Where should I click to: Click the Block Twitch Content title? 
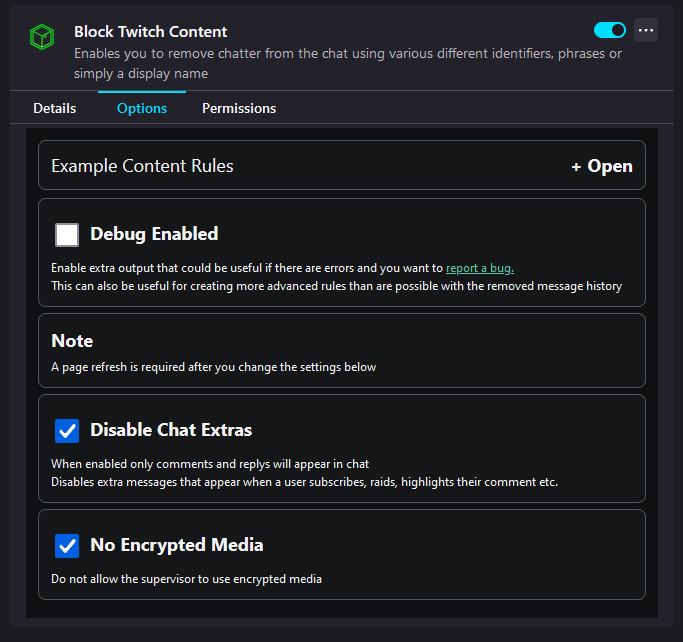tap(151, 32)
